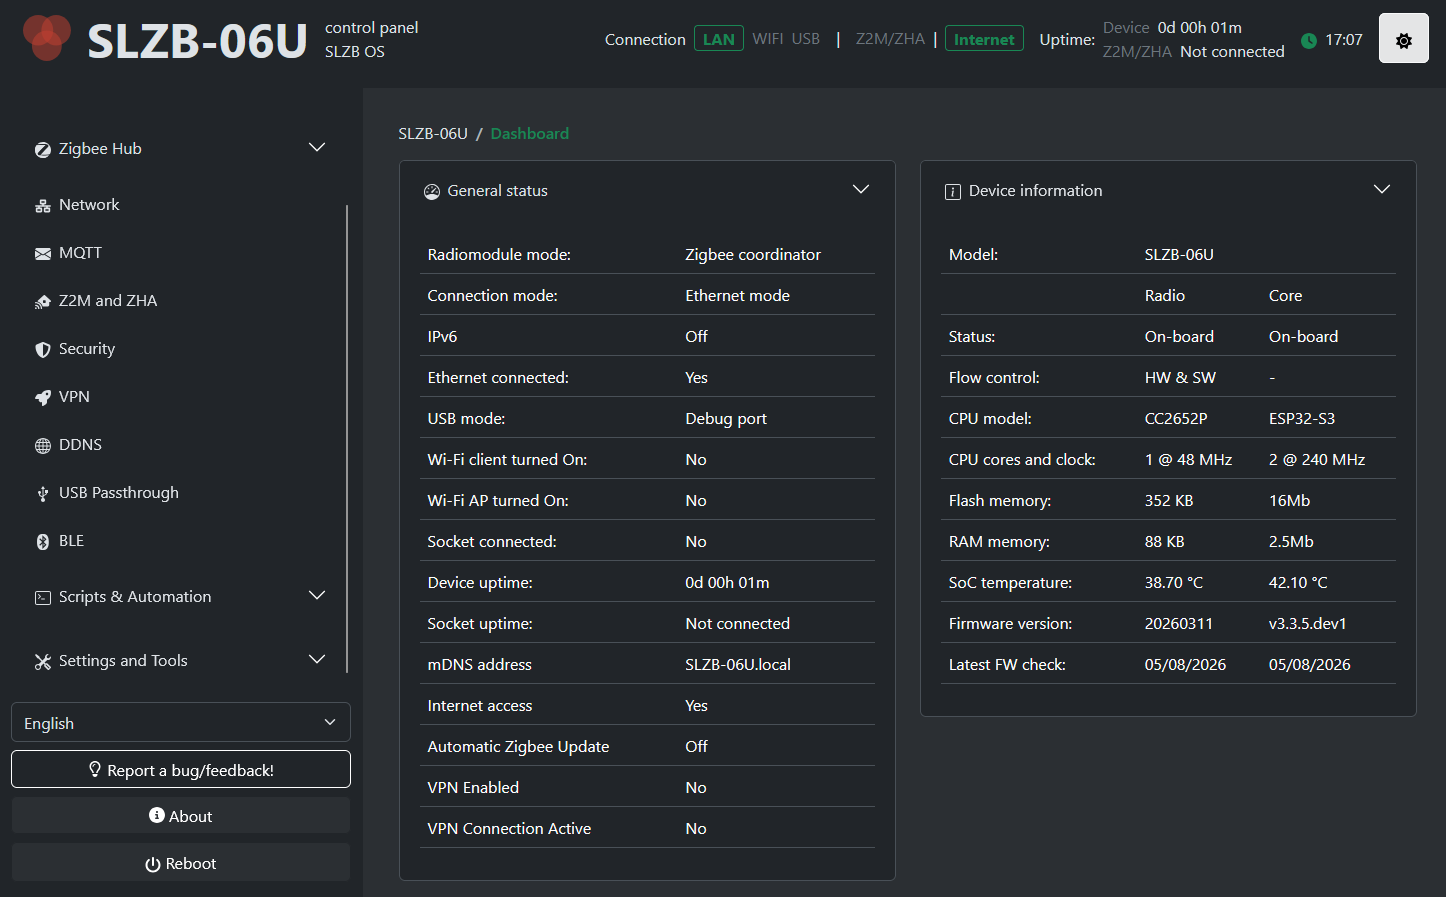Image resolution: width=1446 pixels, height=897 pixels.
Task: Click the Automatic Zigbee Update row label
Action: point(518,746)
